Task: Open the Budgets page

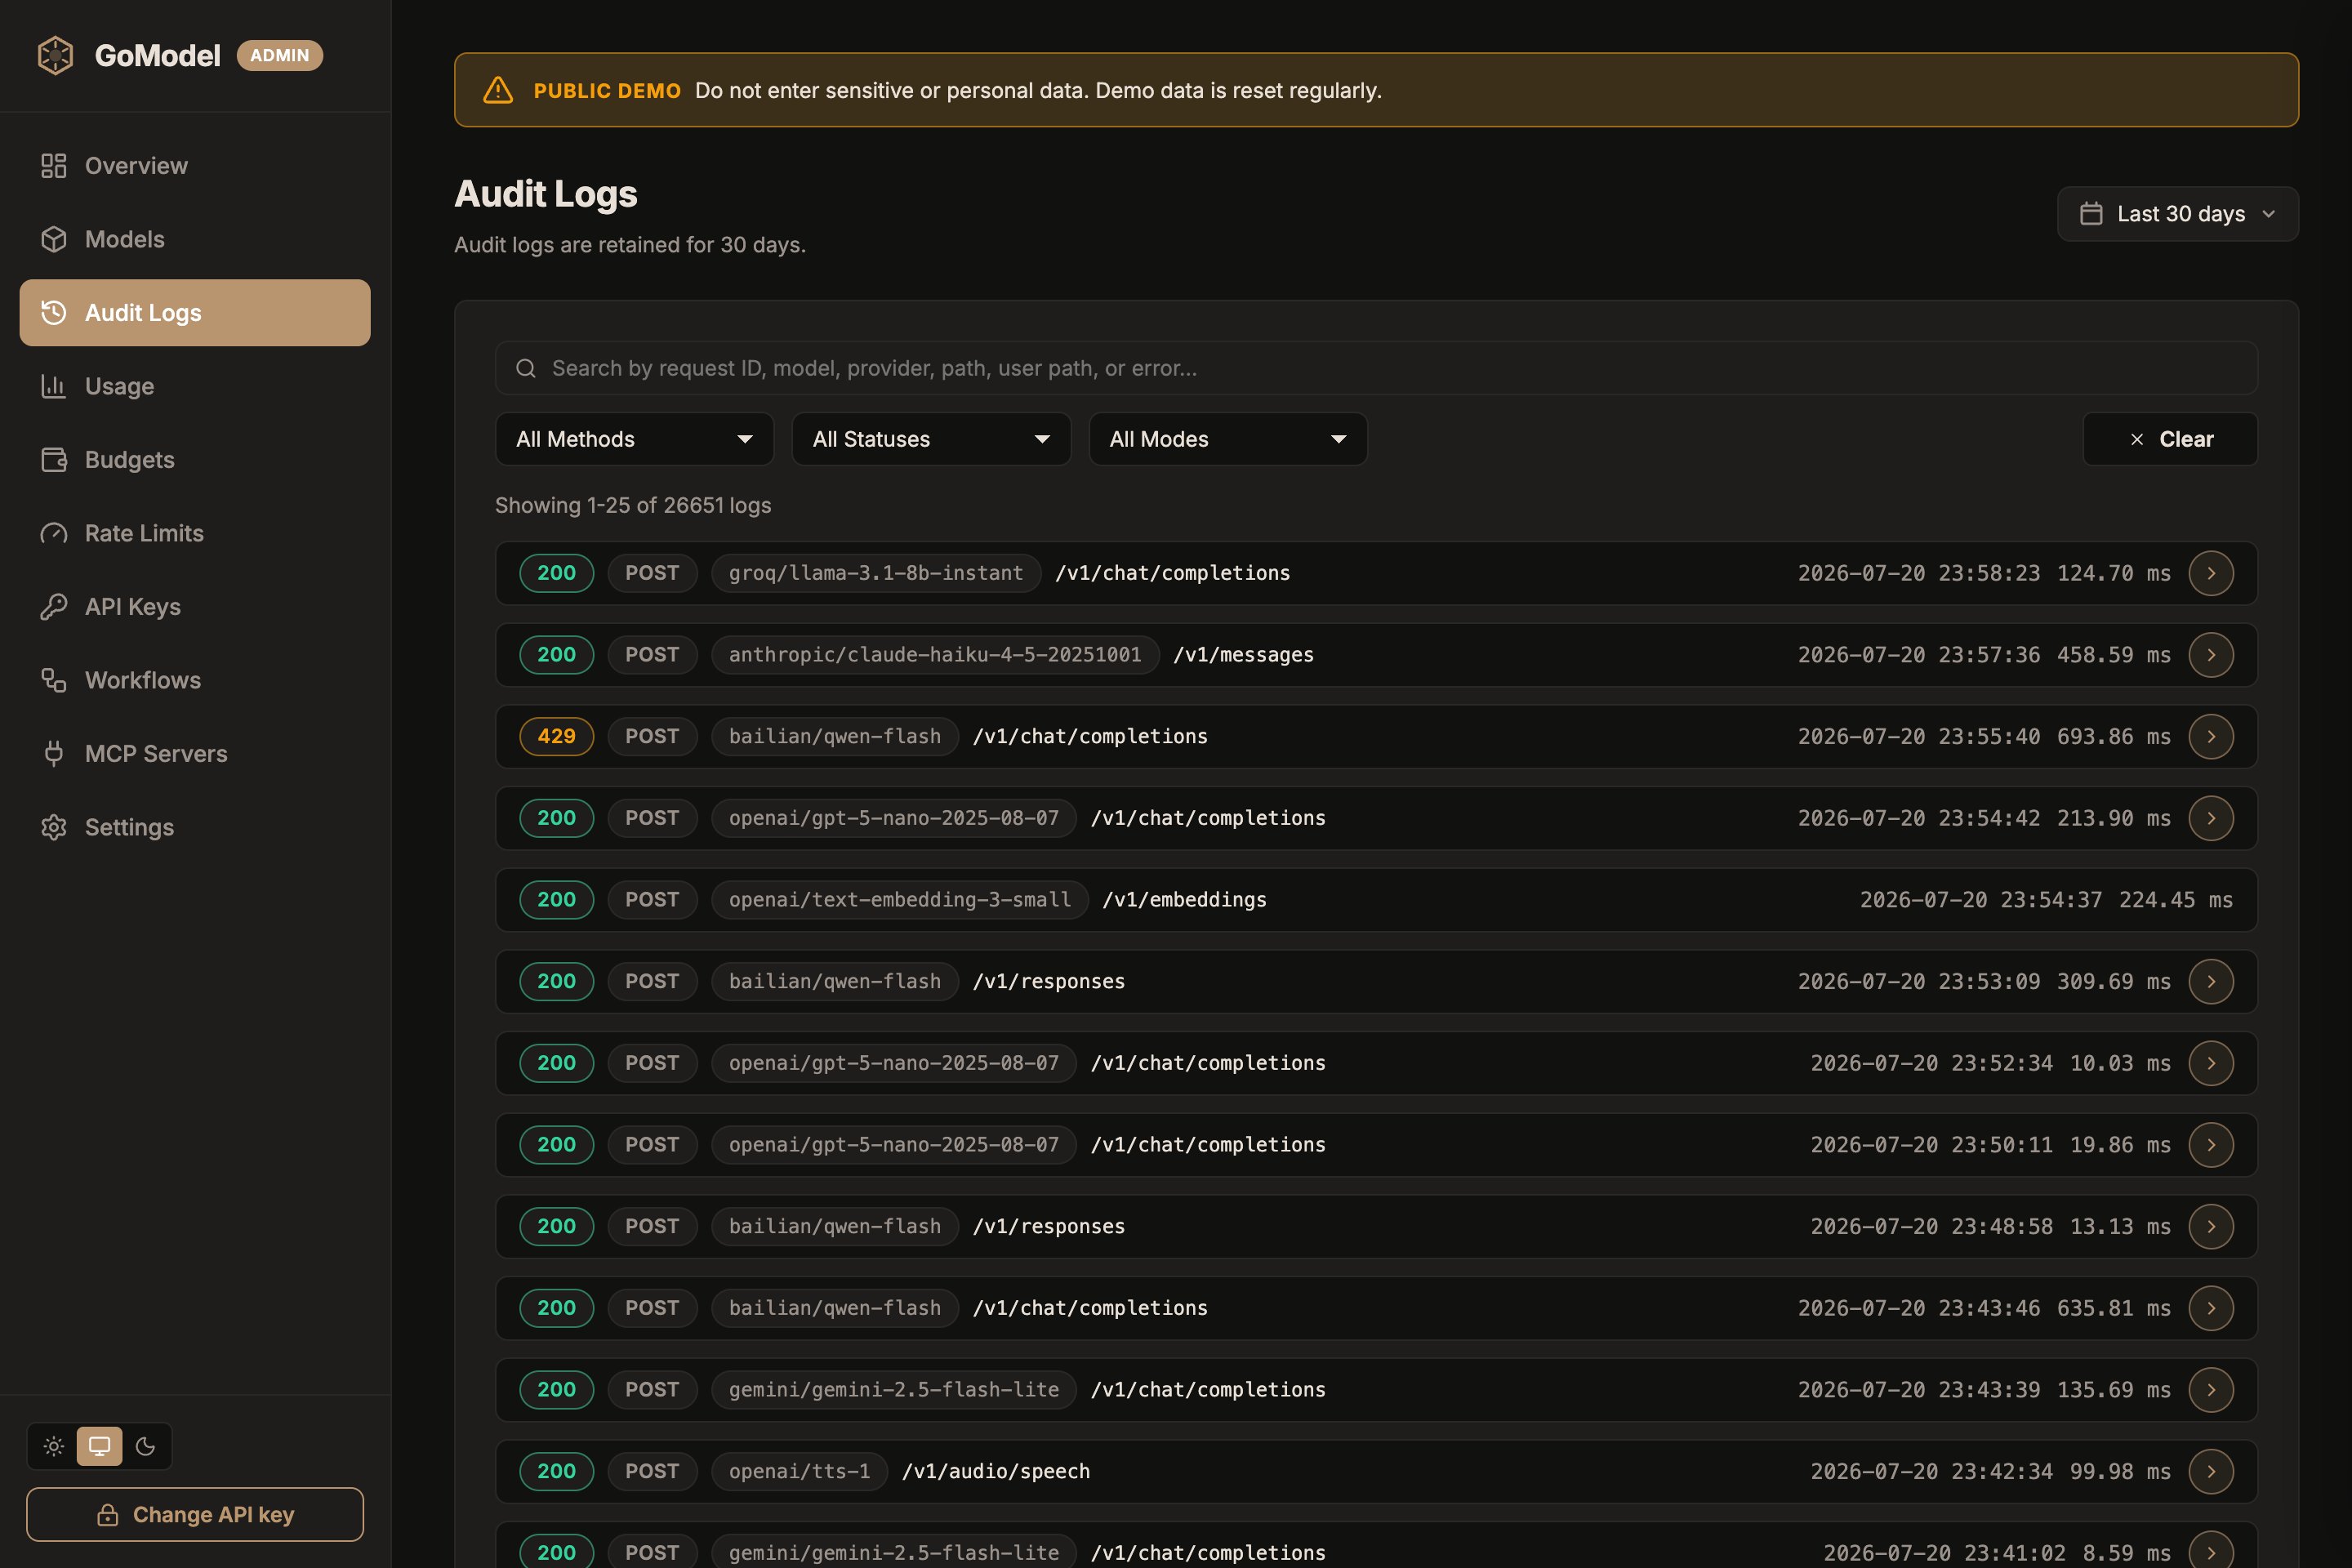Action: 195,460
